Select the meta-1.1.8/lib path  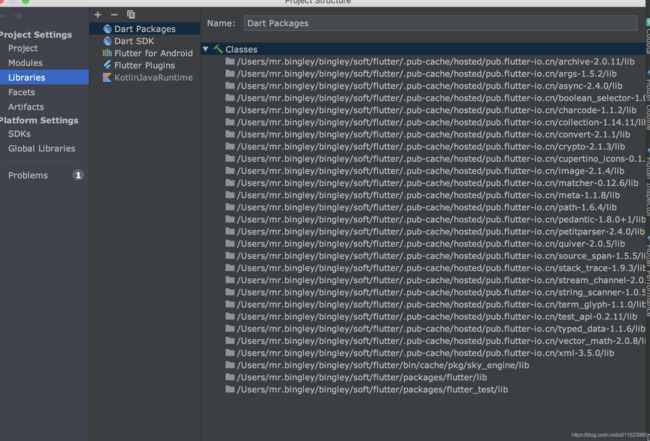(428, 195)
